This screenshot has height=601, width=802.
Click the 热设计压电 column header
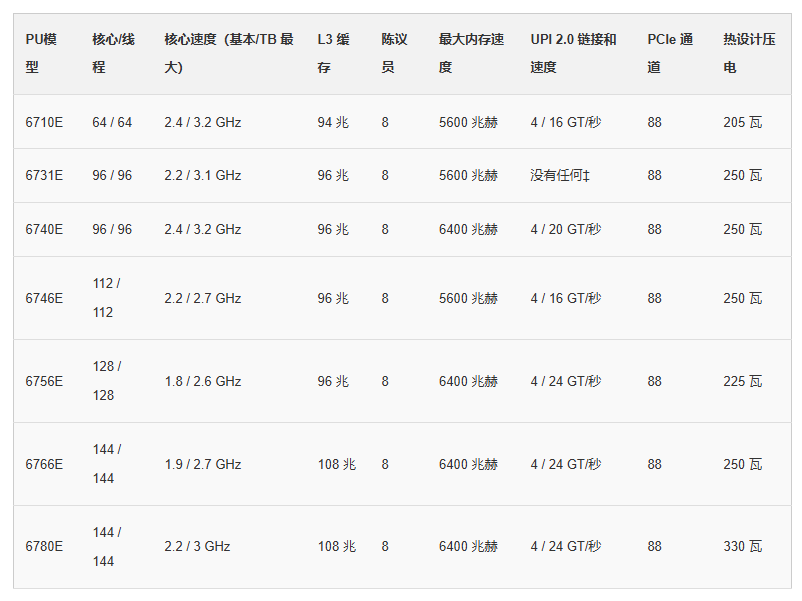tap(749, 53)
